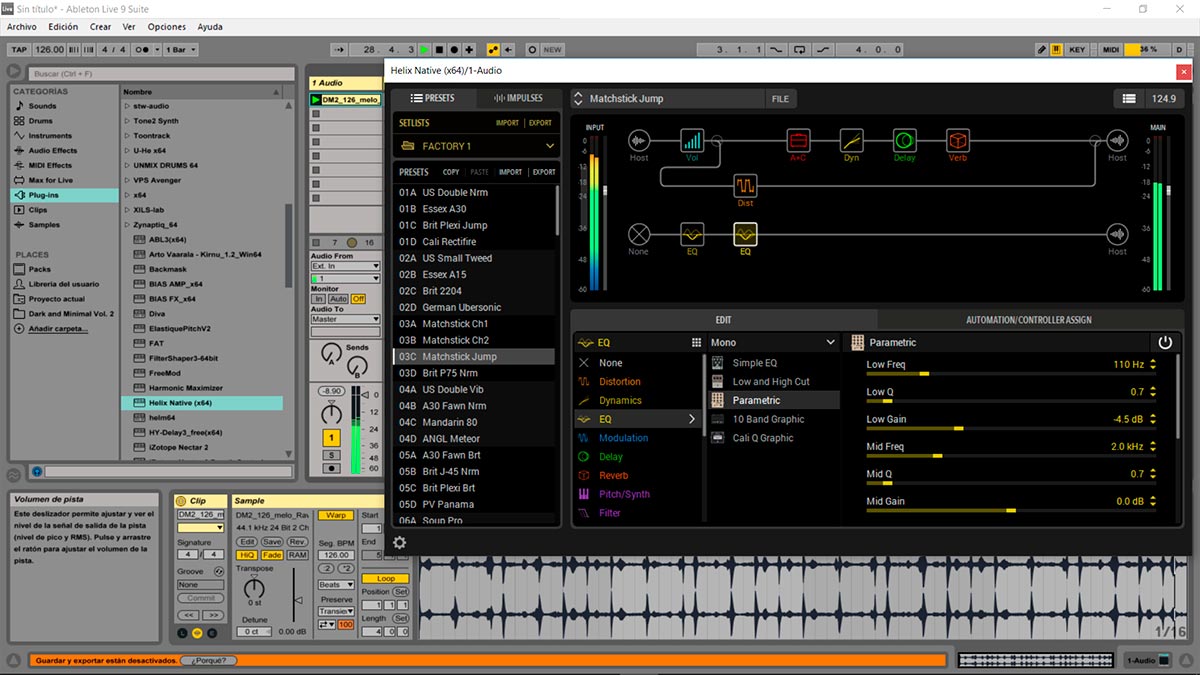Open the Mono routing dropdown
1200x675 pixels.
[772, 342]
